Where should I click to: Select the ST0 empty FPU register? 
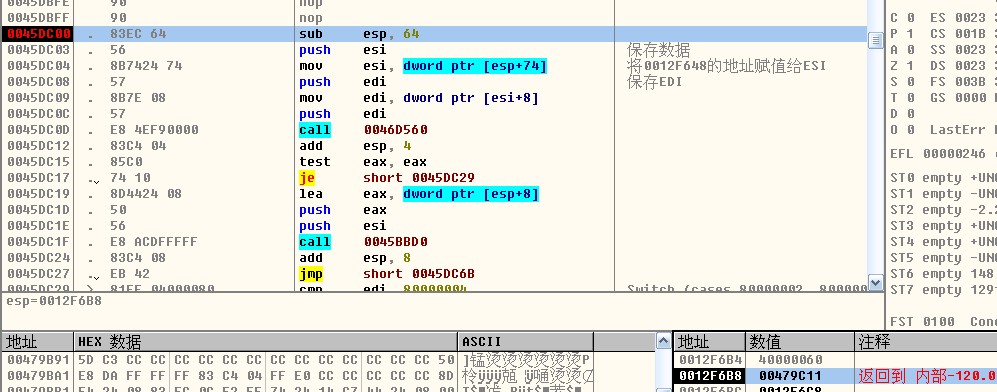click(x=944, y=178)
